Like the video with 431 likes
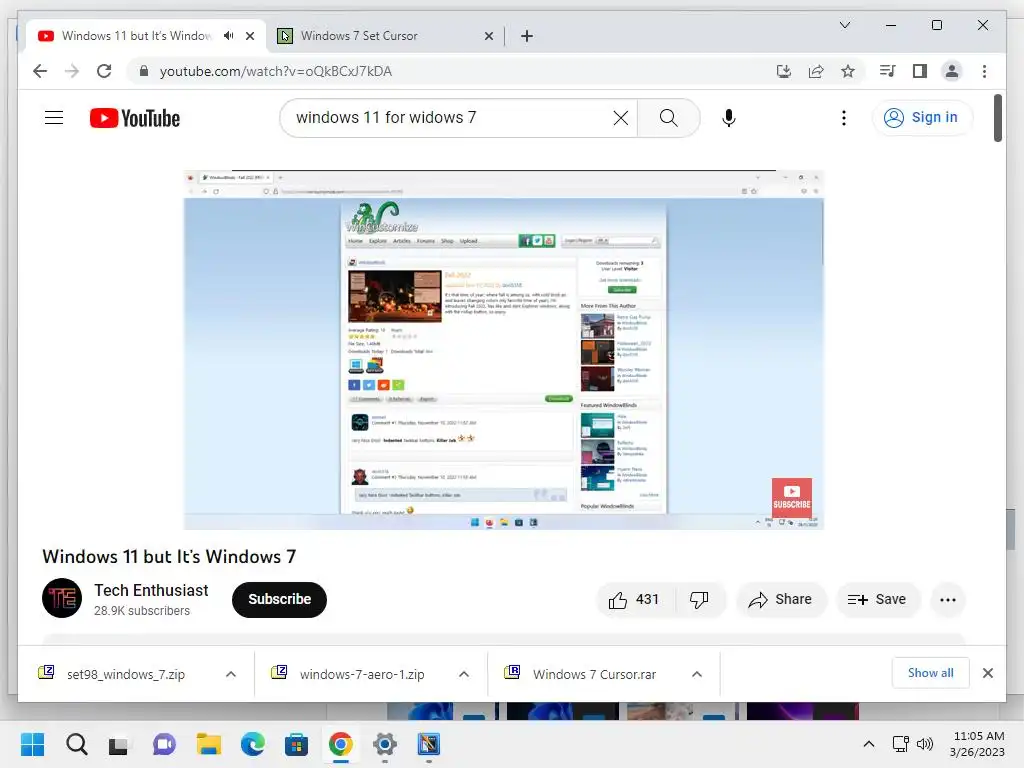The image size is (1024, 768). [x=633, y=600]
